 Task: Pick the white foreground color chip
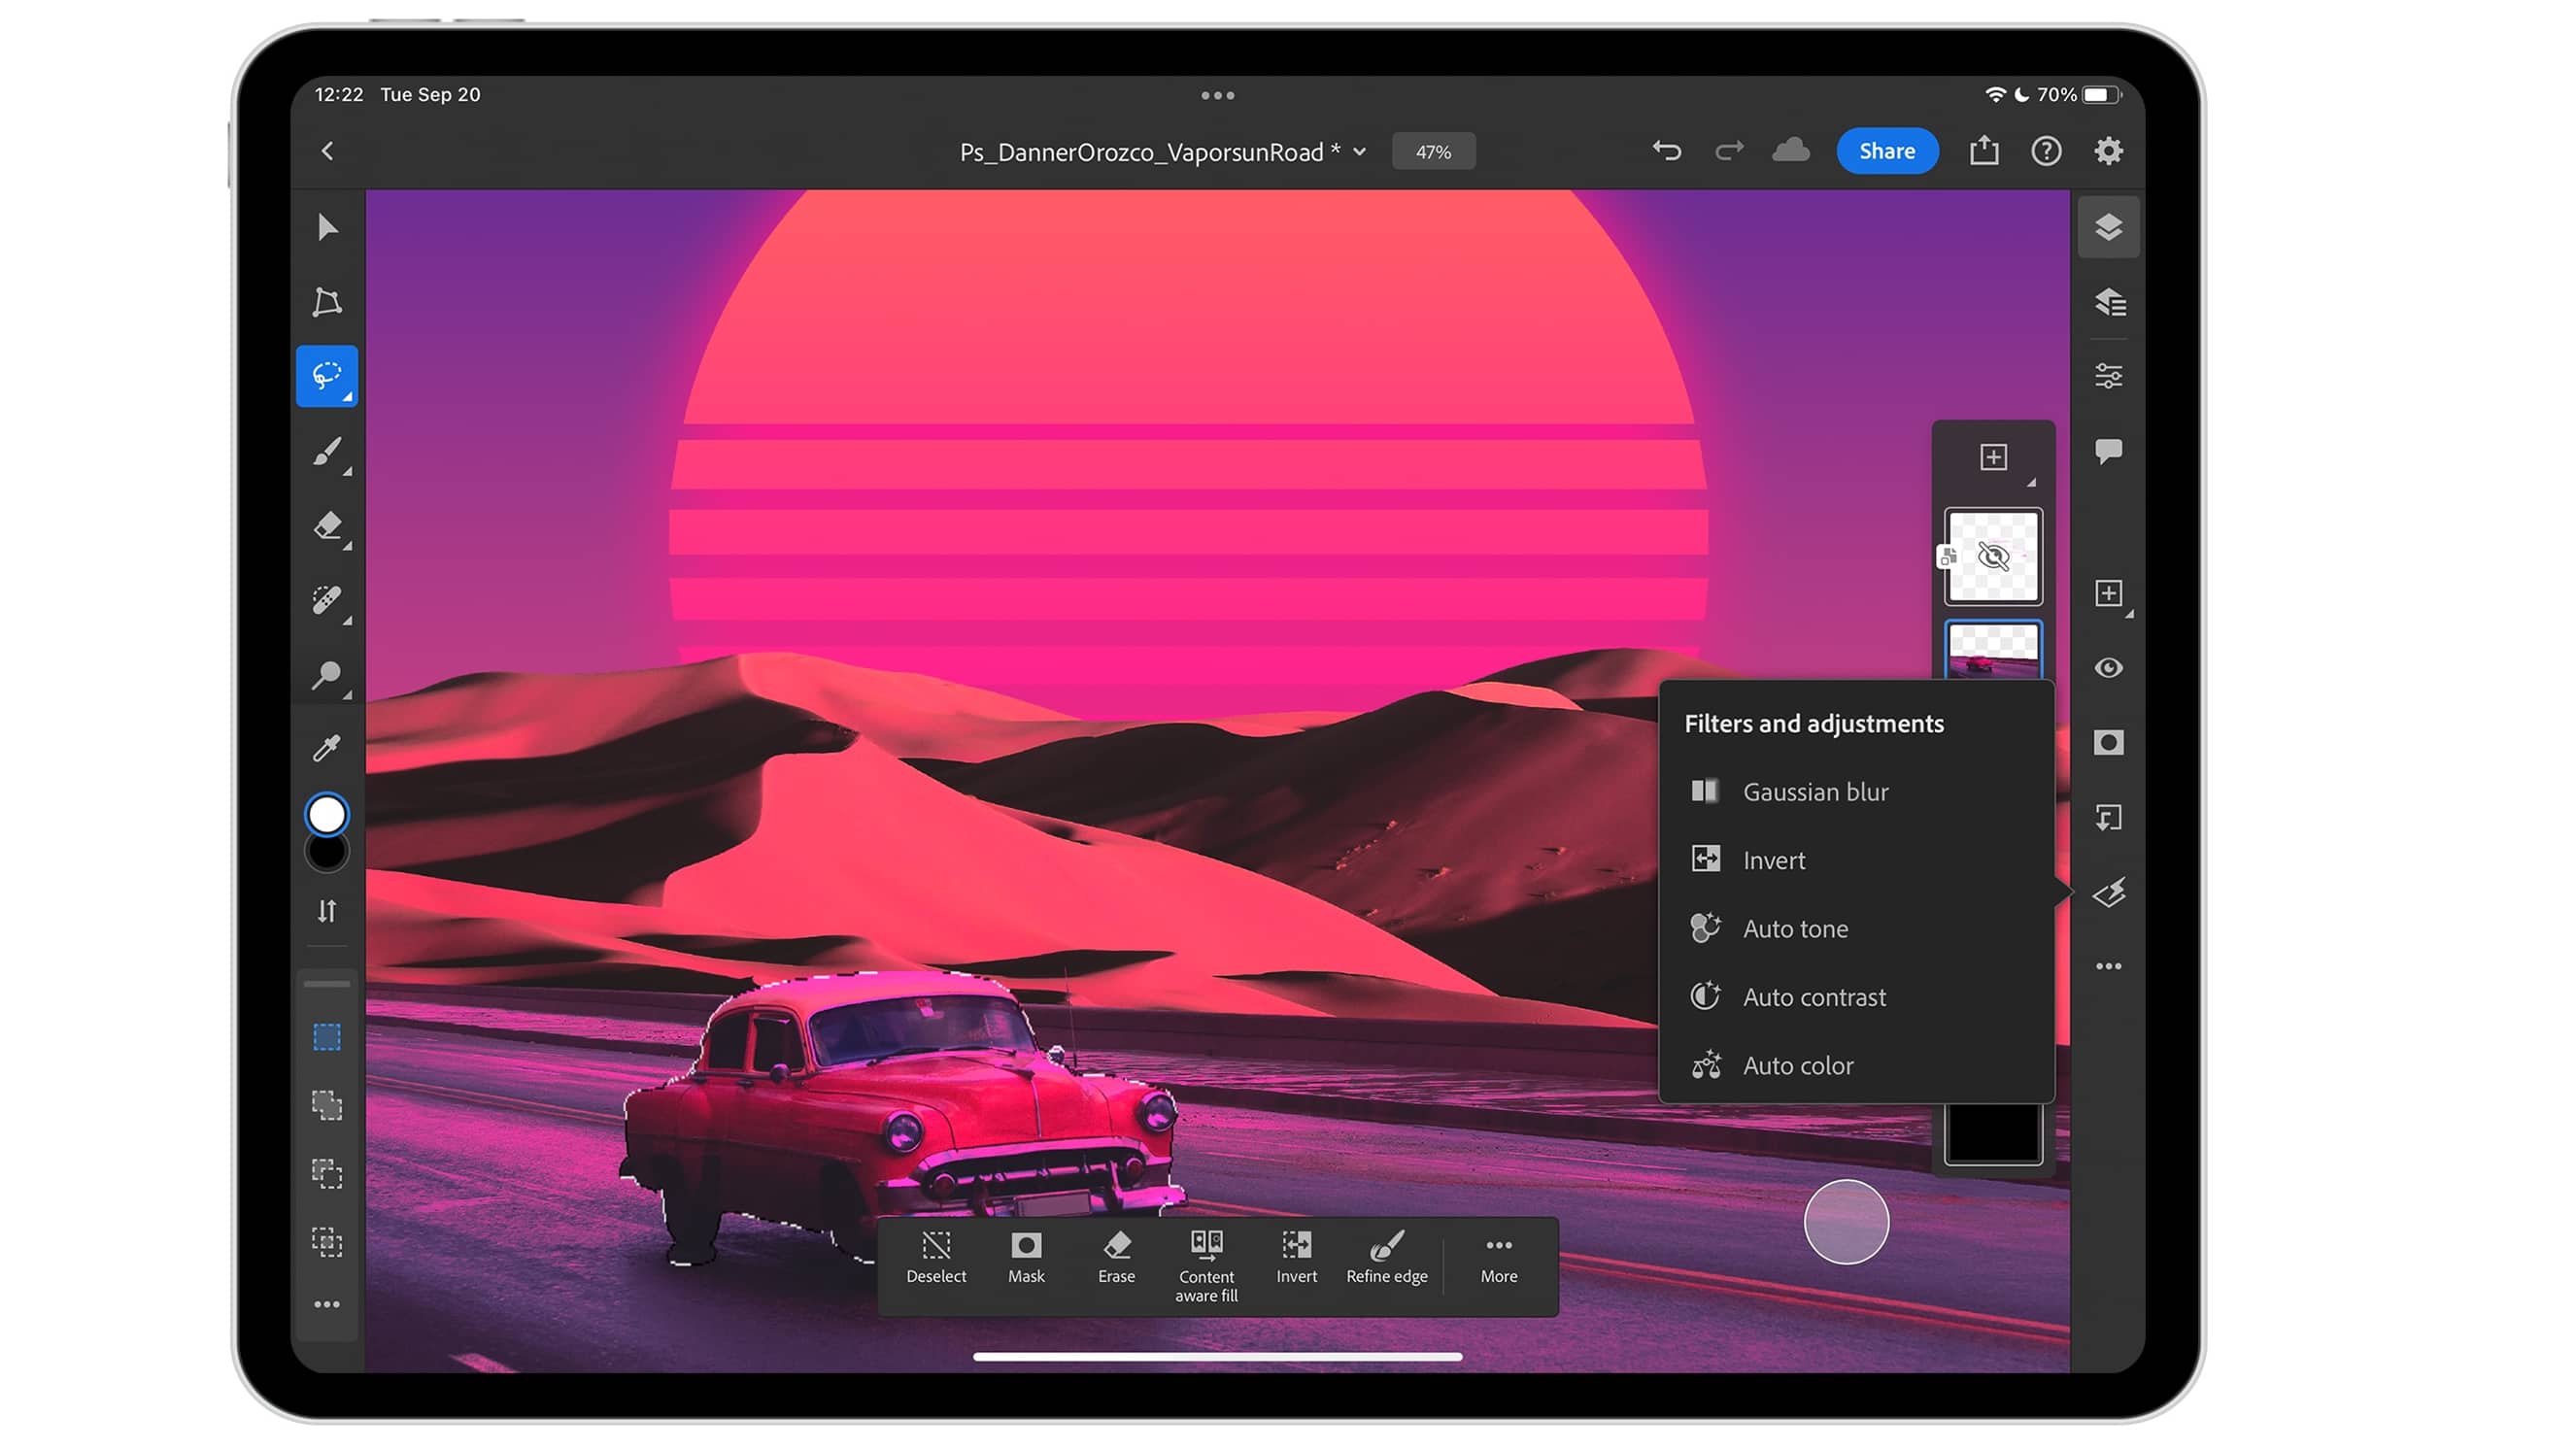(326, 815)
